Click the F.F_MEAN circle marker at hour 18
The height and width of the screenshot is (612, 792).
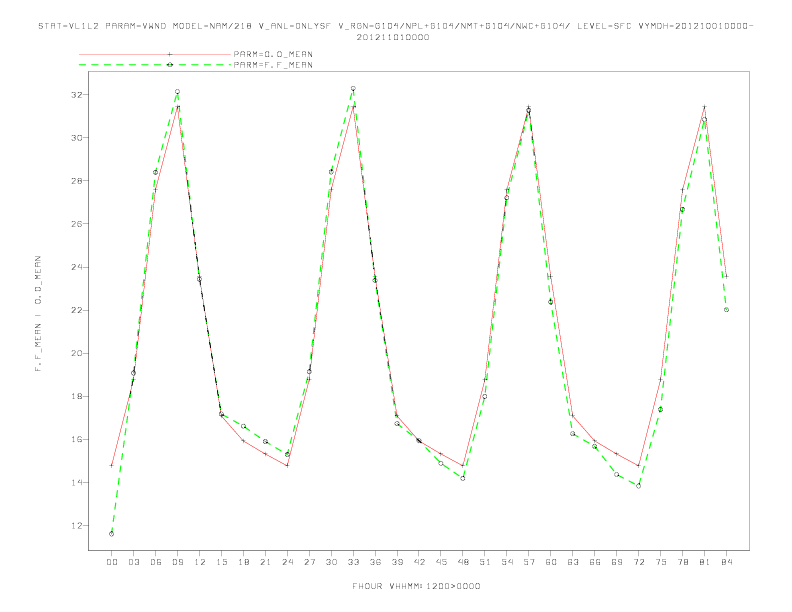[x=243, y=426]
